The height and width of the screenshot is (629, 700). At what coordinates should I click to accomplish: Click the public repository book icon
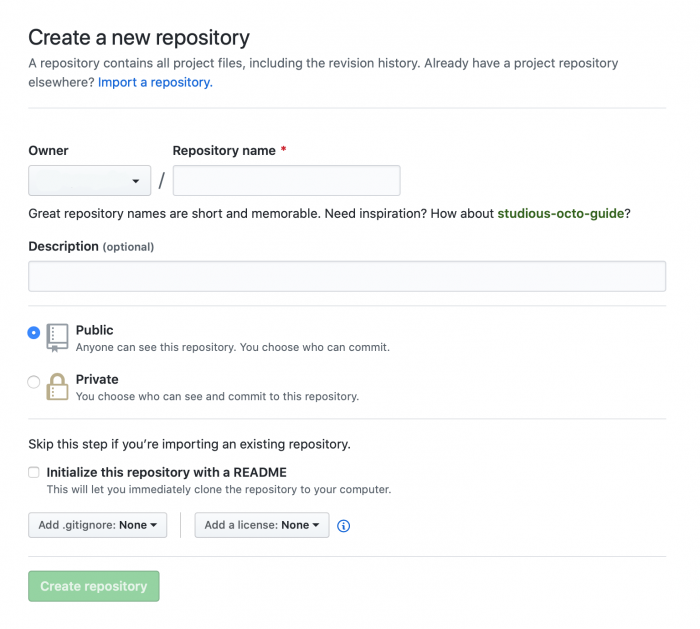tap(58, 337)
